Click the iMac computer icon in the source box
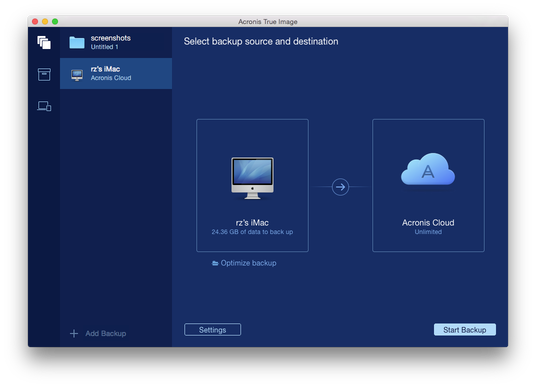Viewport: 536px width, 387px height. tap(252, 178)
